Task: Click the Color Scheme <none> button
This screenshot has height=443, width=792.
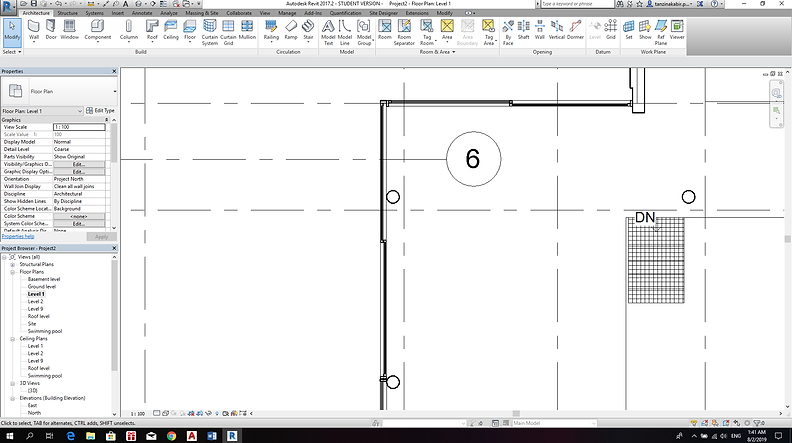Action: click(79, 216)
